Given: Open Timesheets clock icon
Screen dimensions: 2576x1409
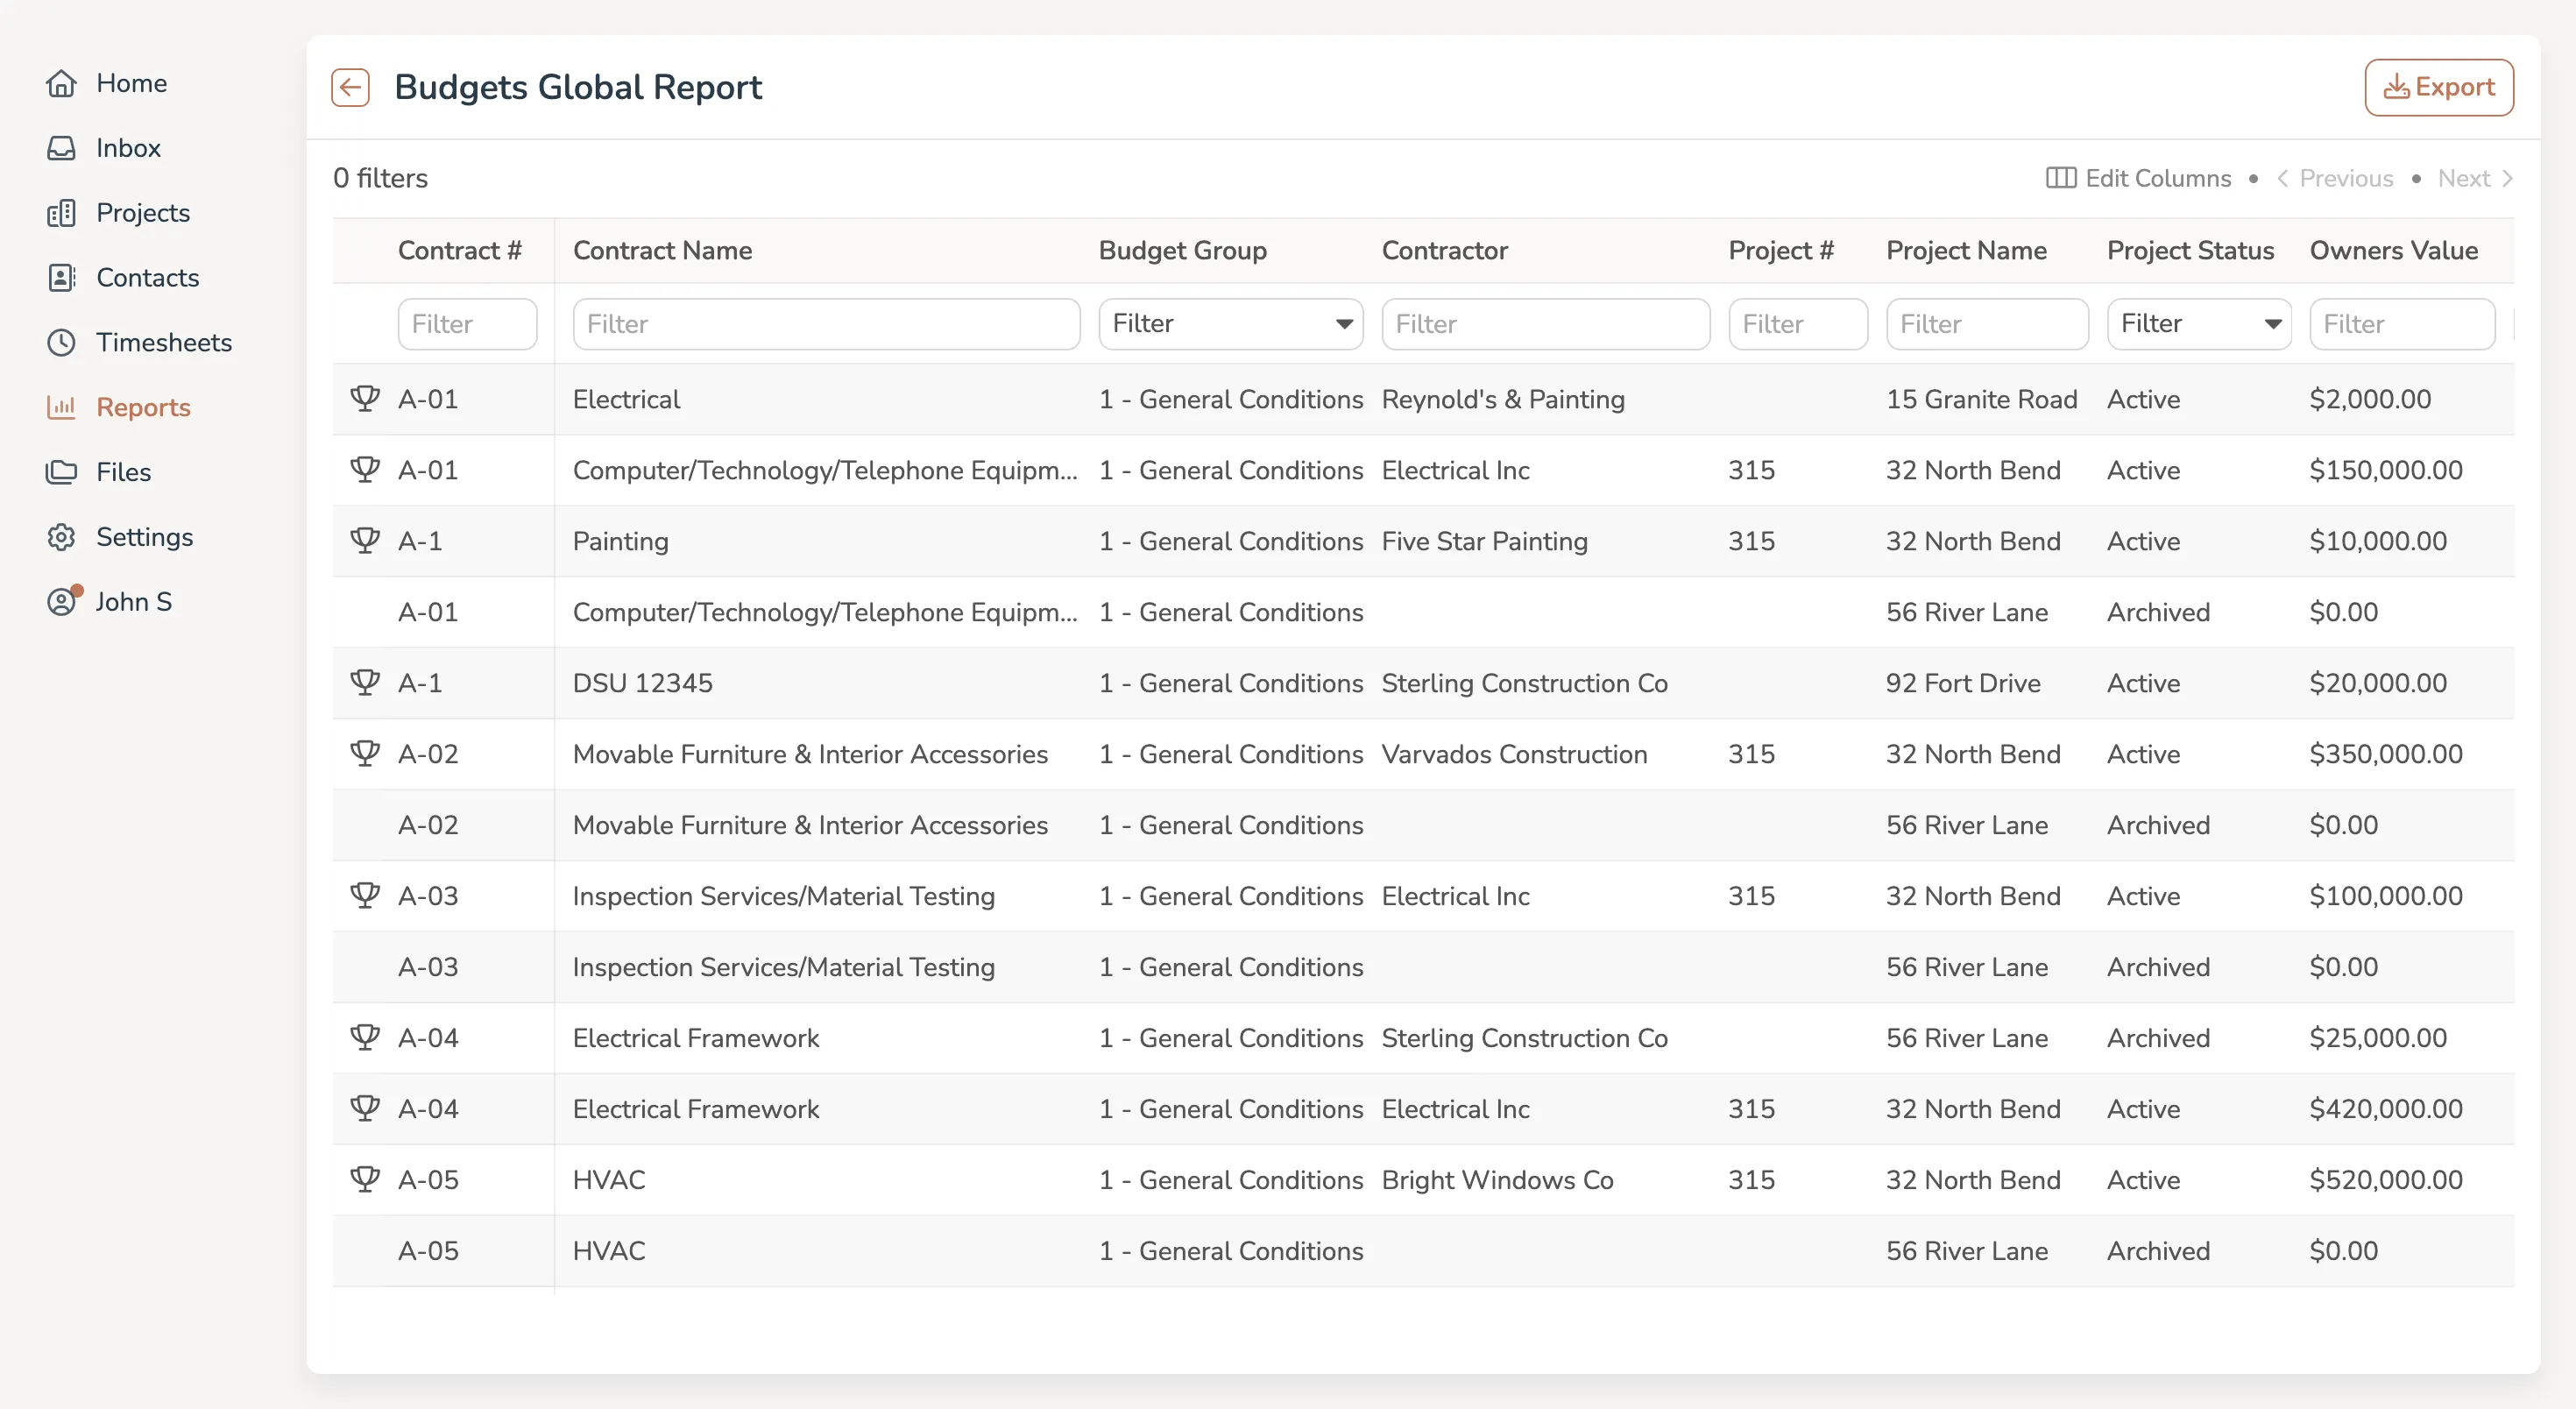Looking at the screenshot, I should [x=62, y=342].
